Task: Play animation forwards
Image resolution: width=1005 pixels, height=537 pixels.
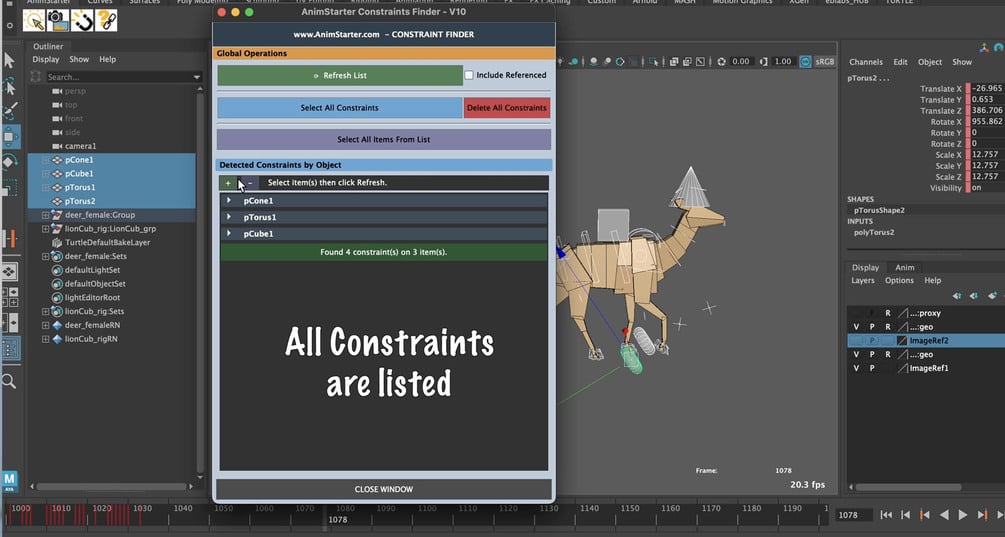Action: pos(963,515)
